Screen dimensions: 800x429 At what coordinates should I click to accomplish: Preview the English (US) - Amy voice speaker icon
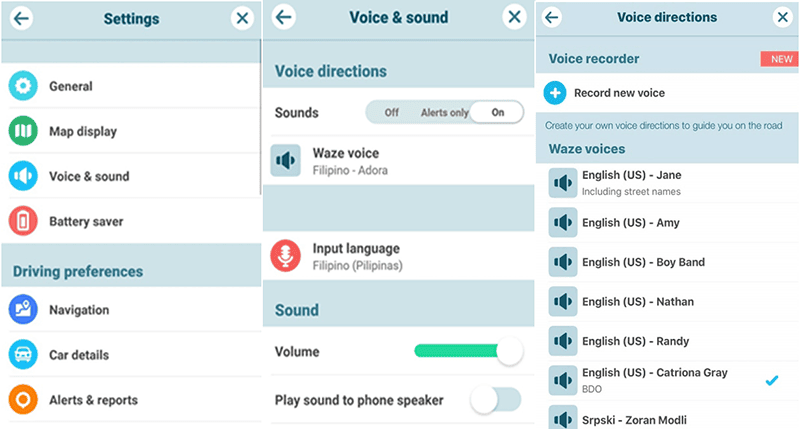coord(563,222)
